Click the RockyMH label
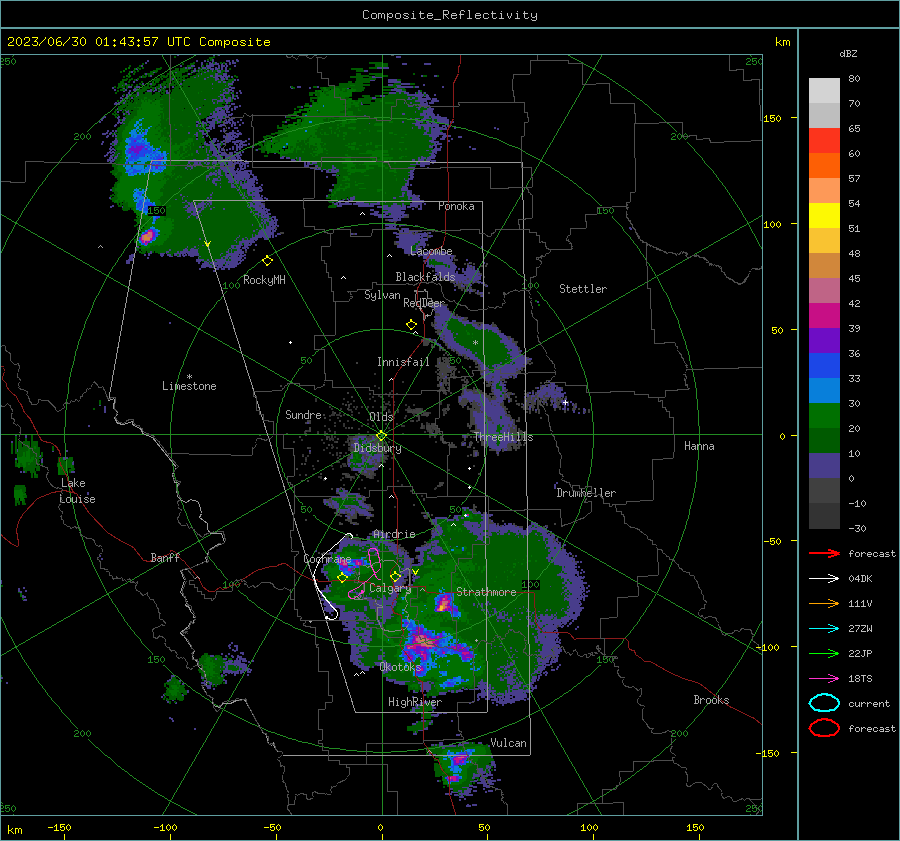Viewport: 900px width, 841px height. [264, 280]
